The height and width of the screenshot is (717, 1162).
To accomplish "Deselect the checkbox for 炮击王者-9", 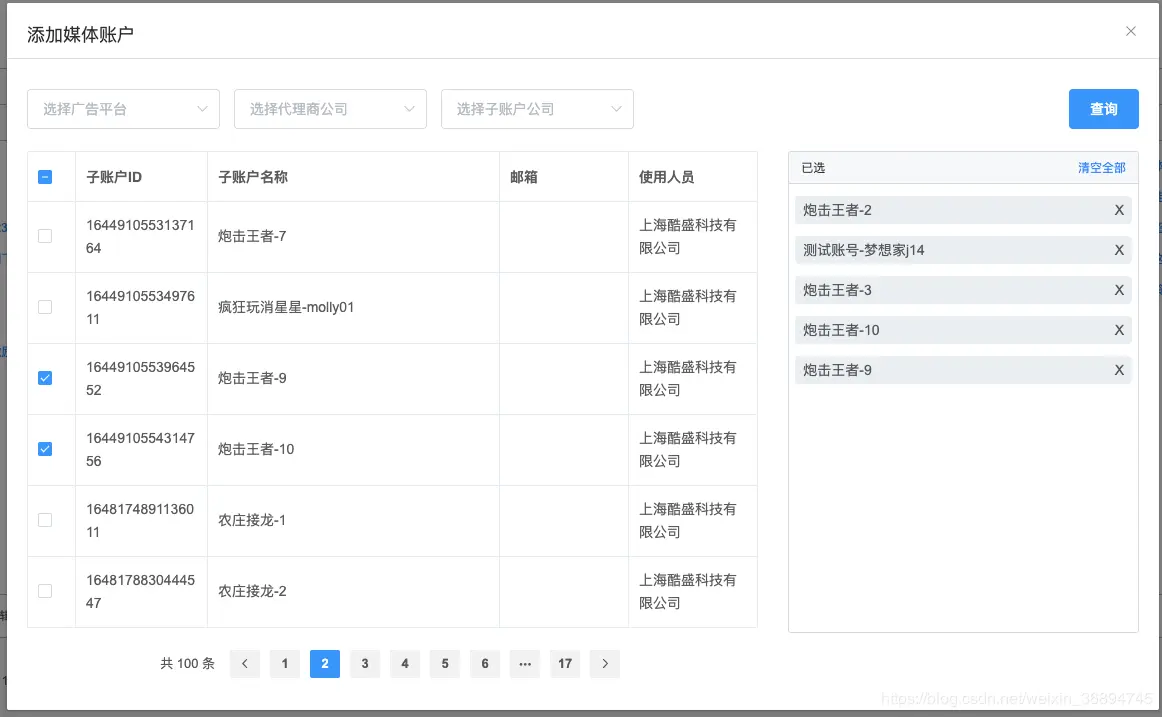I will tap(44, 378).
